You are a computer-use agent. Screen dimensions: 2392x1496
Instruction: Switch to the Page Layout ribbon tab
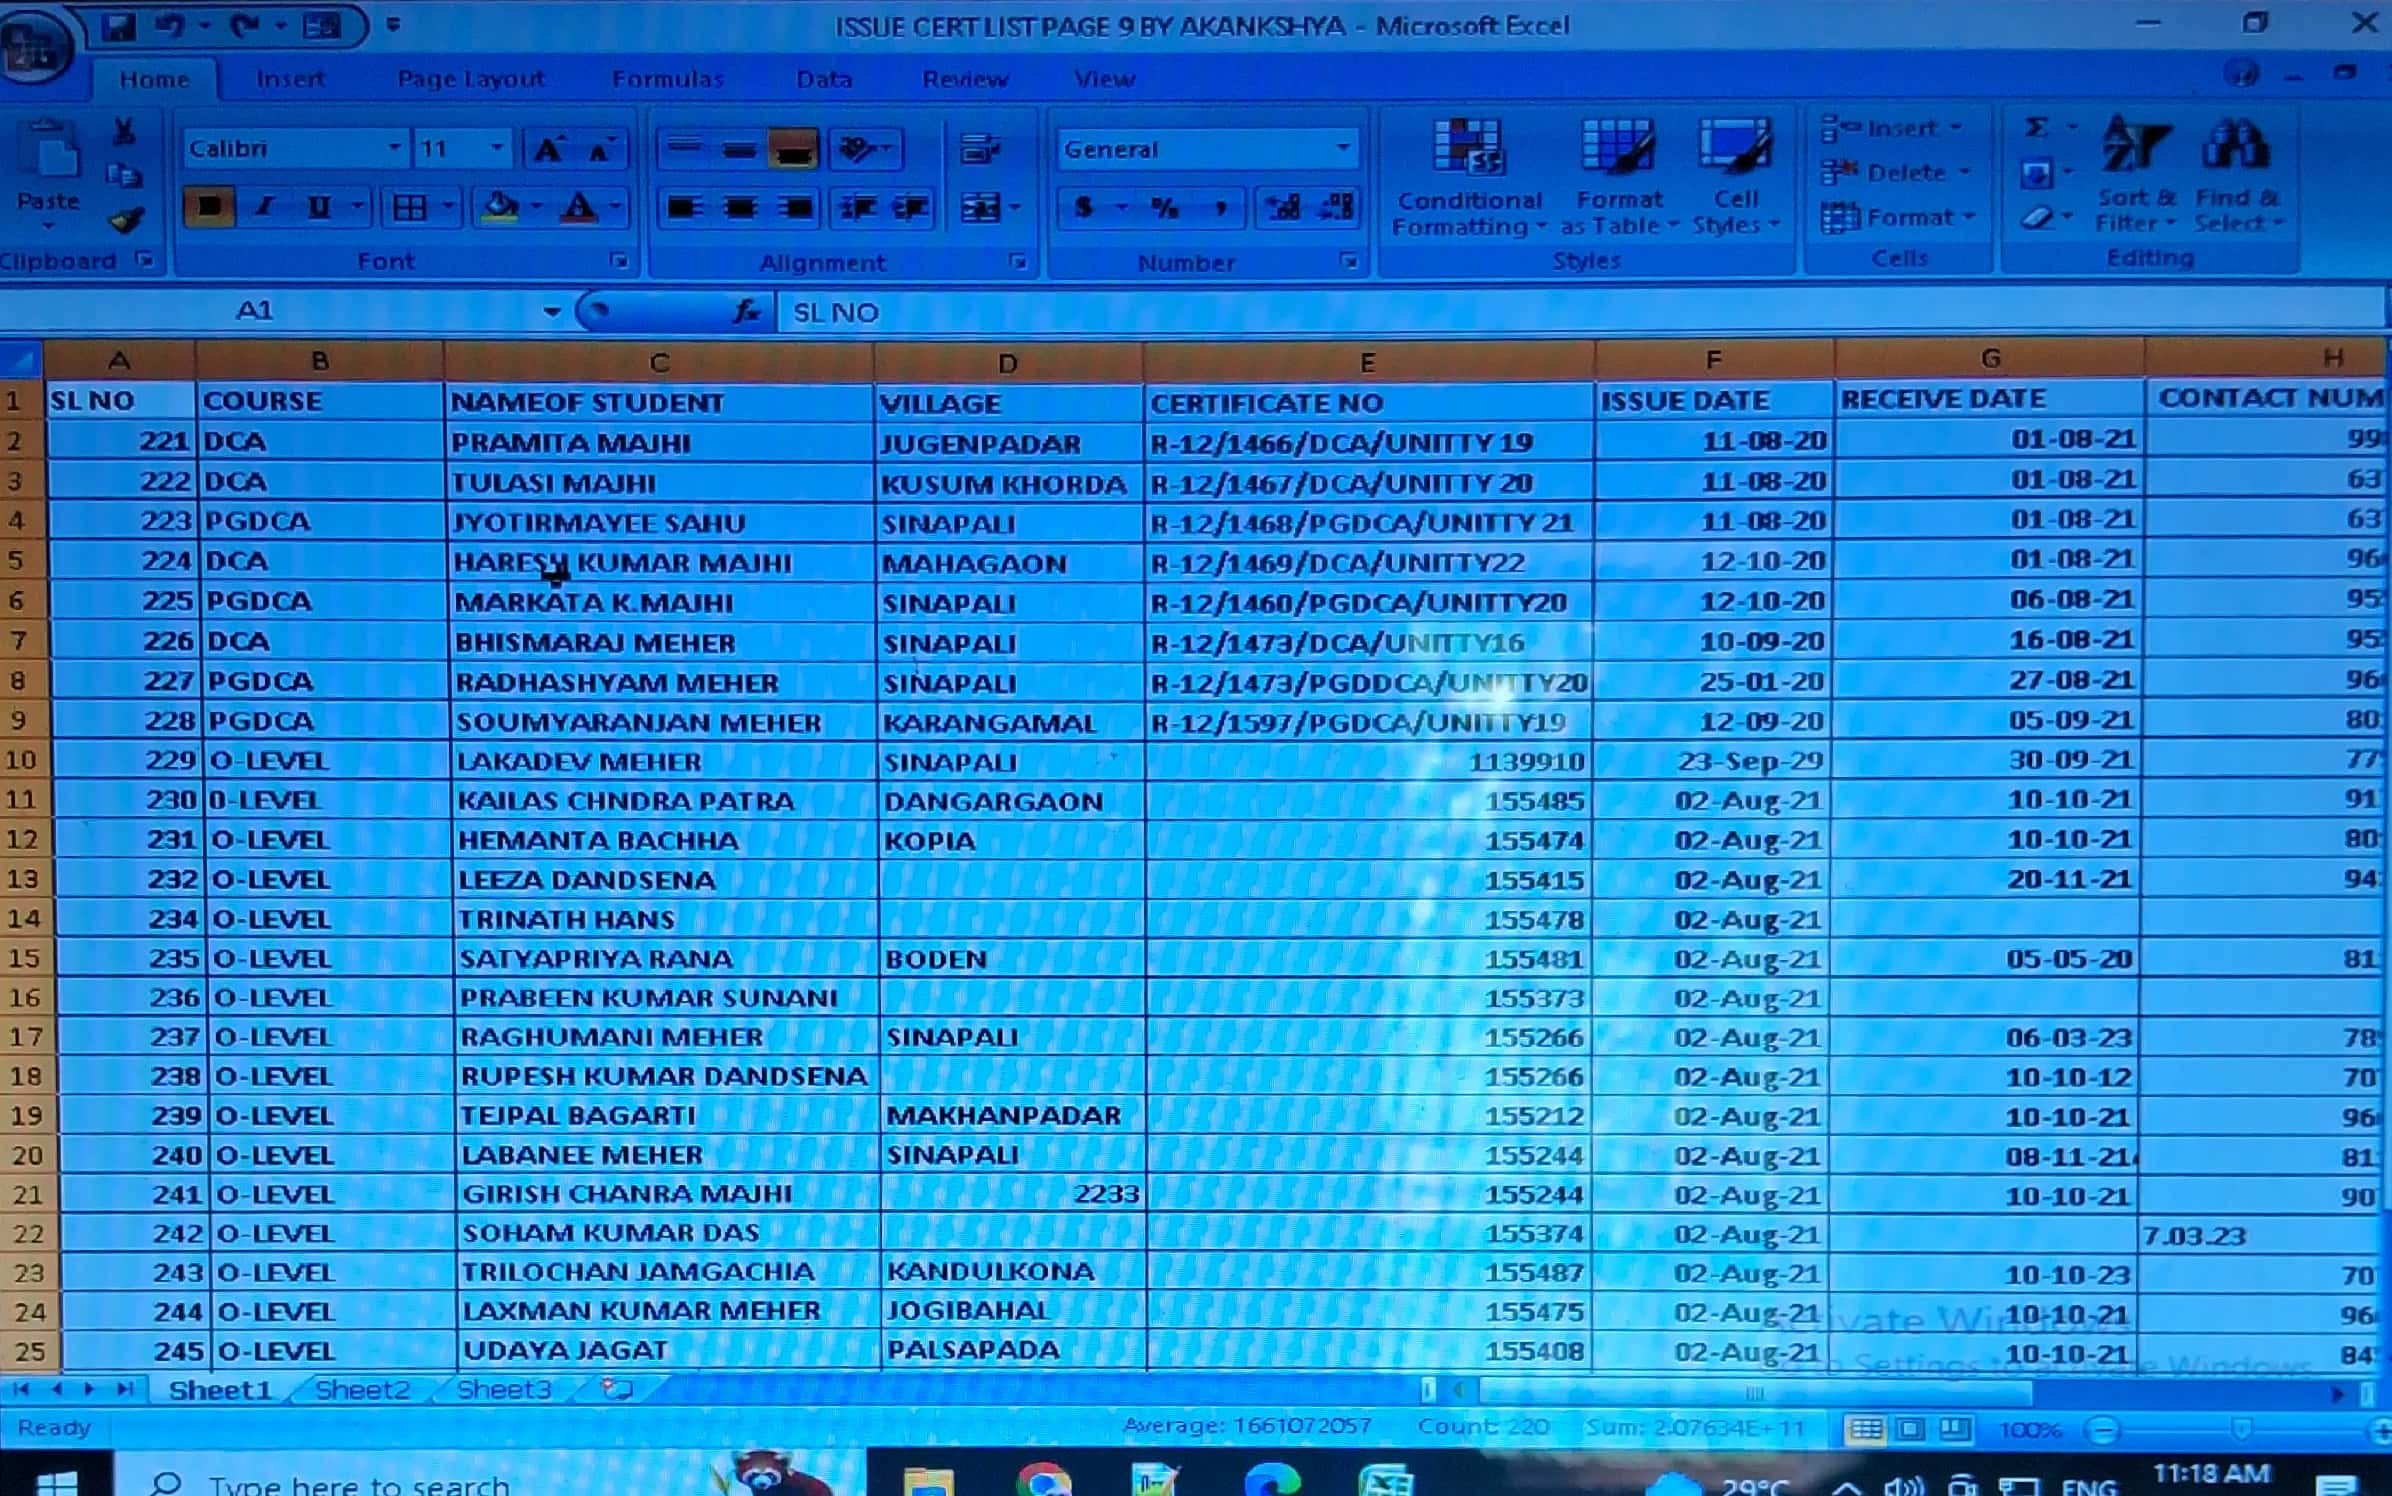[470, 79]
